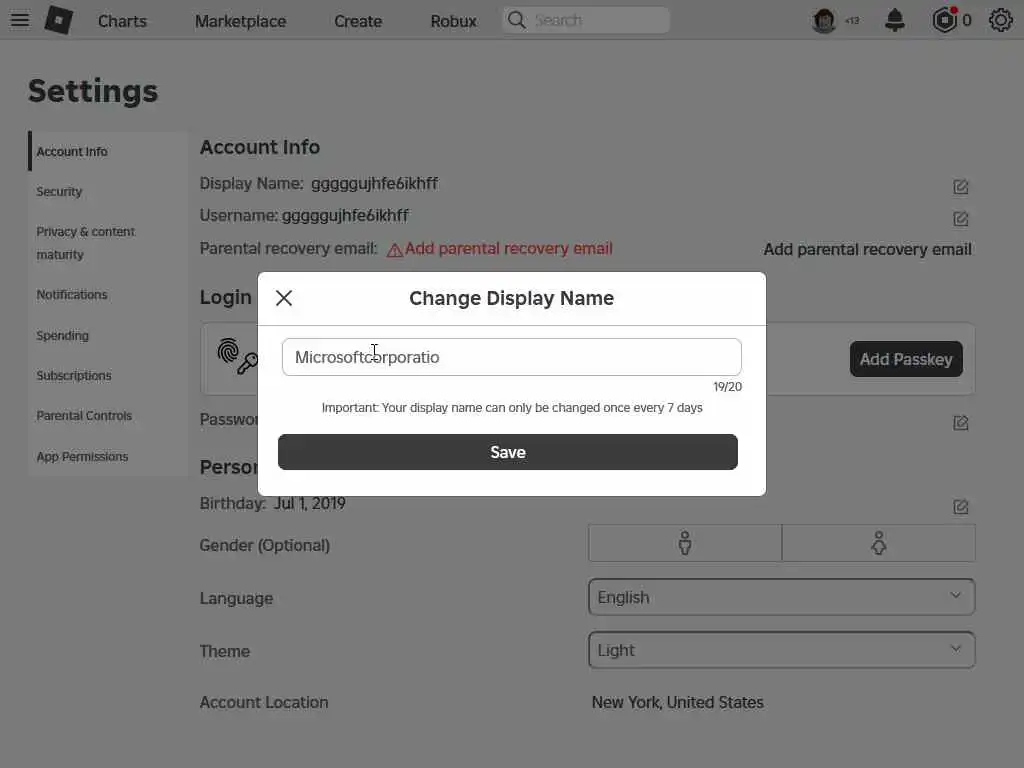Click the search magnifier icon

516,20
